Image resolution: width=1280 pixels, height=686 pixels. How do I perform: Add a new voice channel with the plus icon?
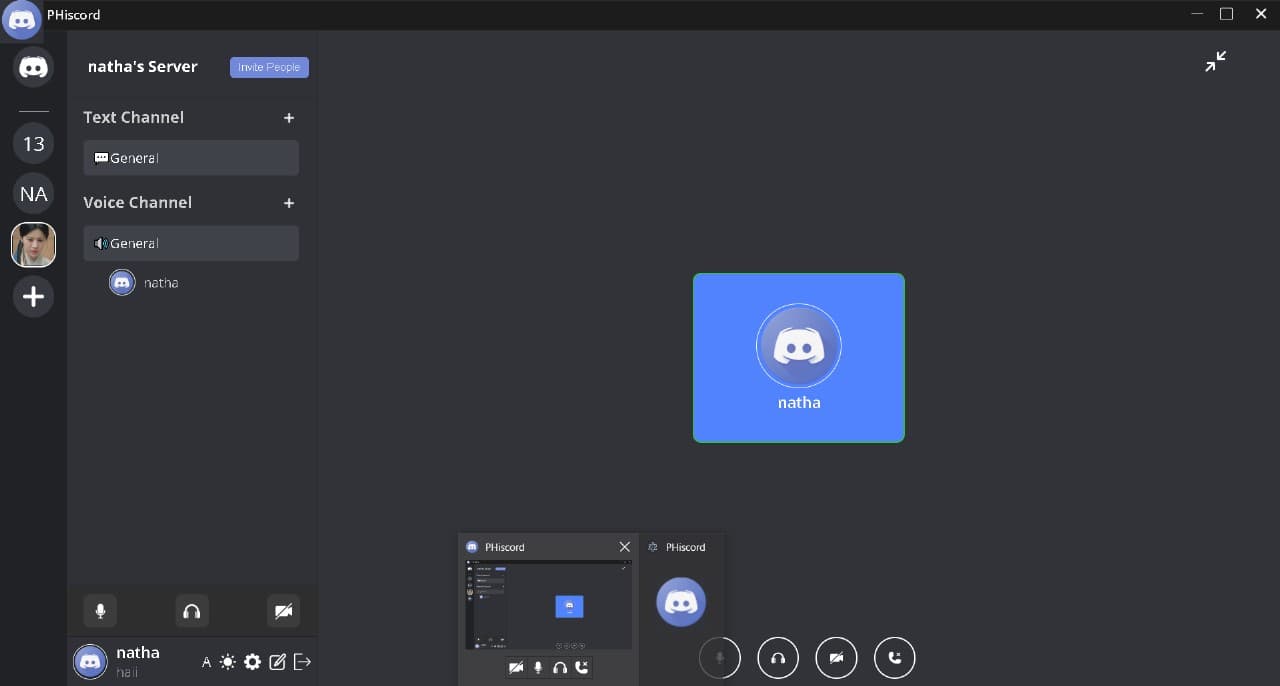click(x=289, y=203)
